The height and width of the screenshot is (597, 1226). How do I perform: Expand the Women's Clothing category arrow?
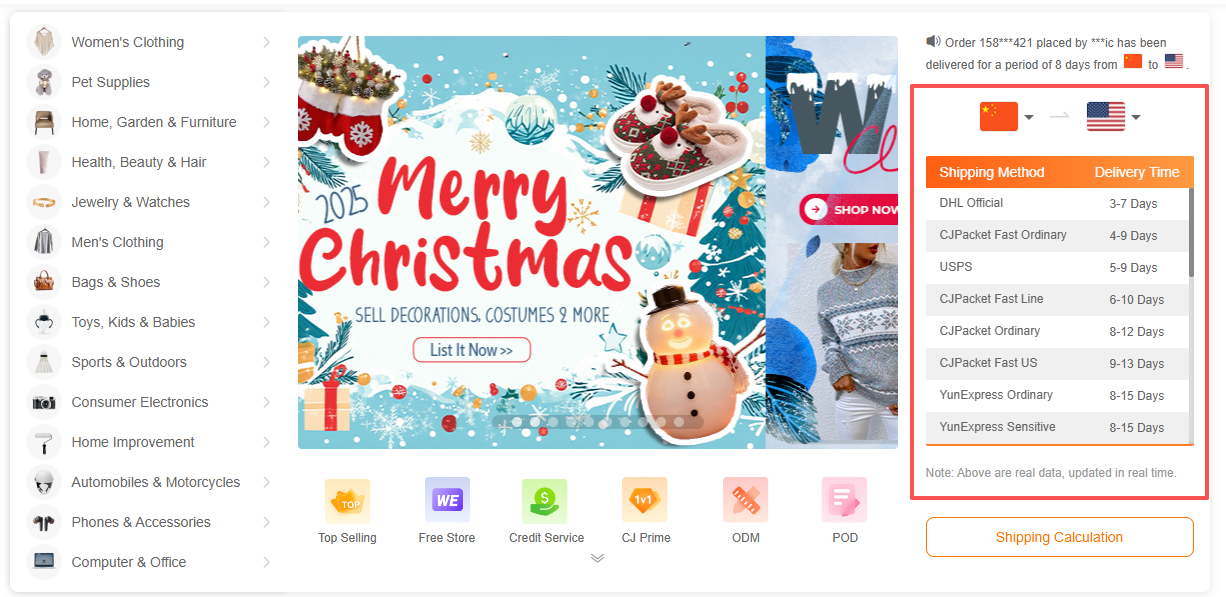266,42
